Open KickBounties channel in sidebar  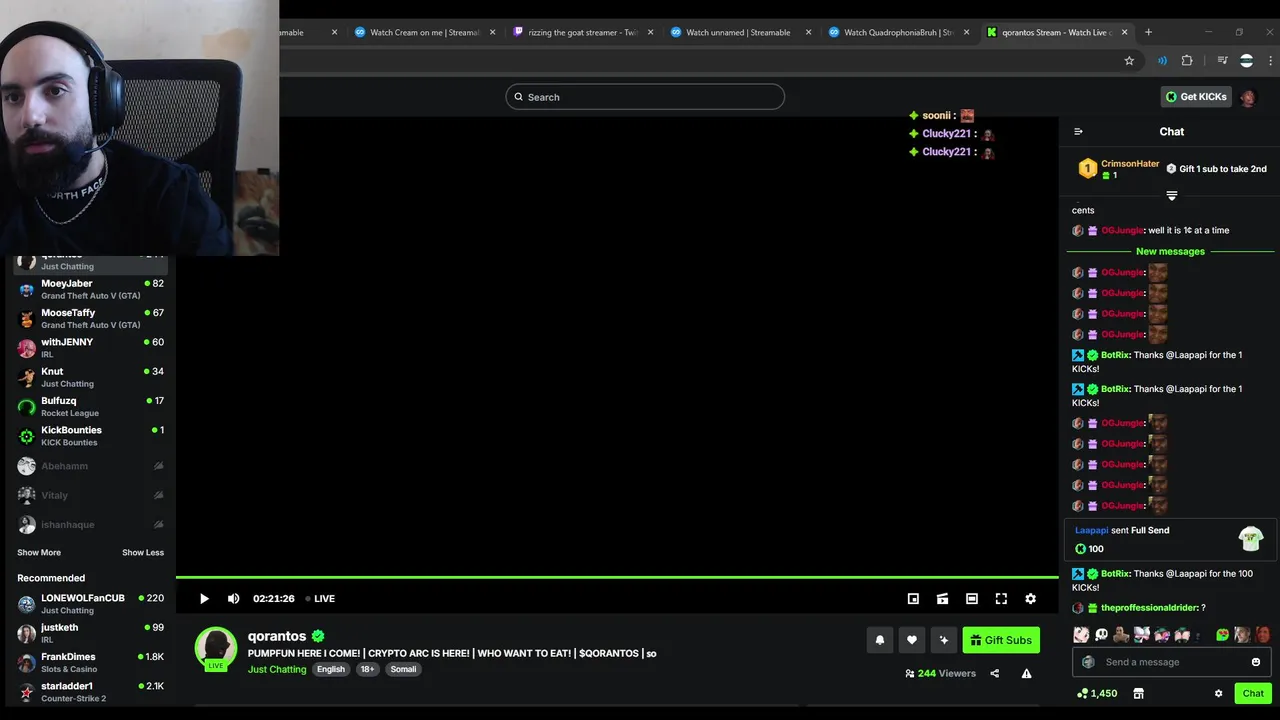90,436
